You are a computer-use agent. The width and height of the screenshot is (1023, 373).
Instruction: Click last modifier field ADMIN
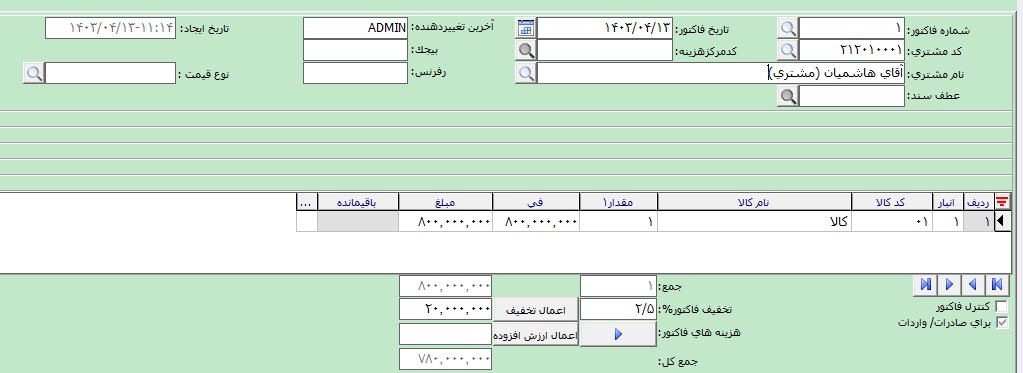(x=356, y=28)
